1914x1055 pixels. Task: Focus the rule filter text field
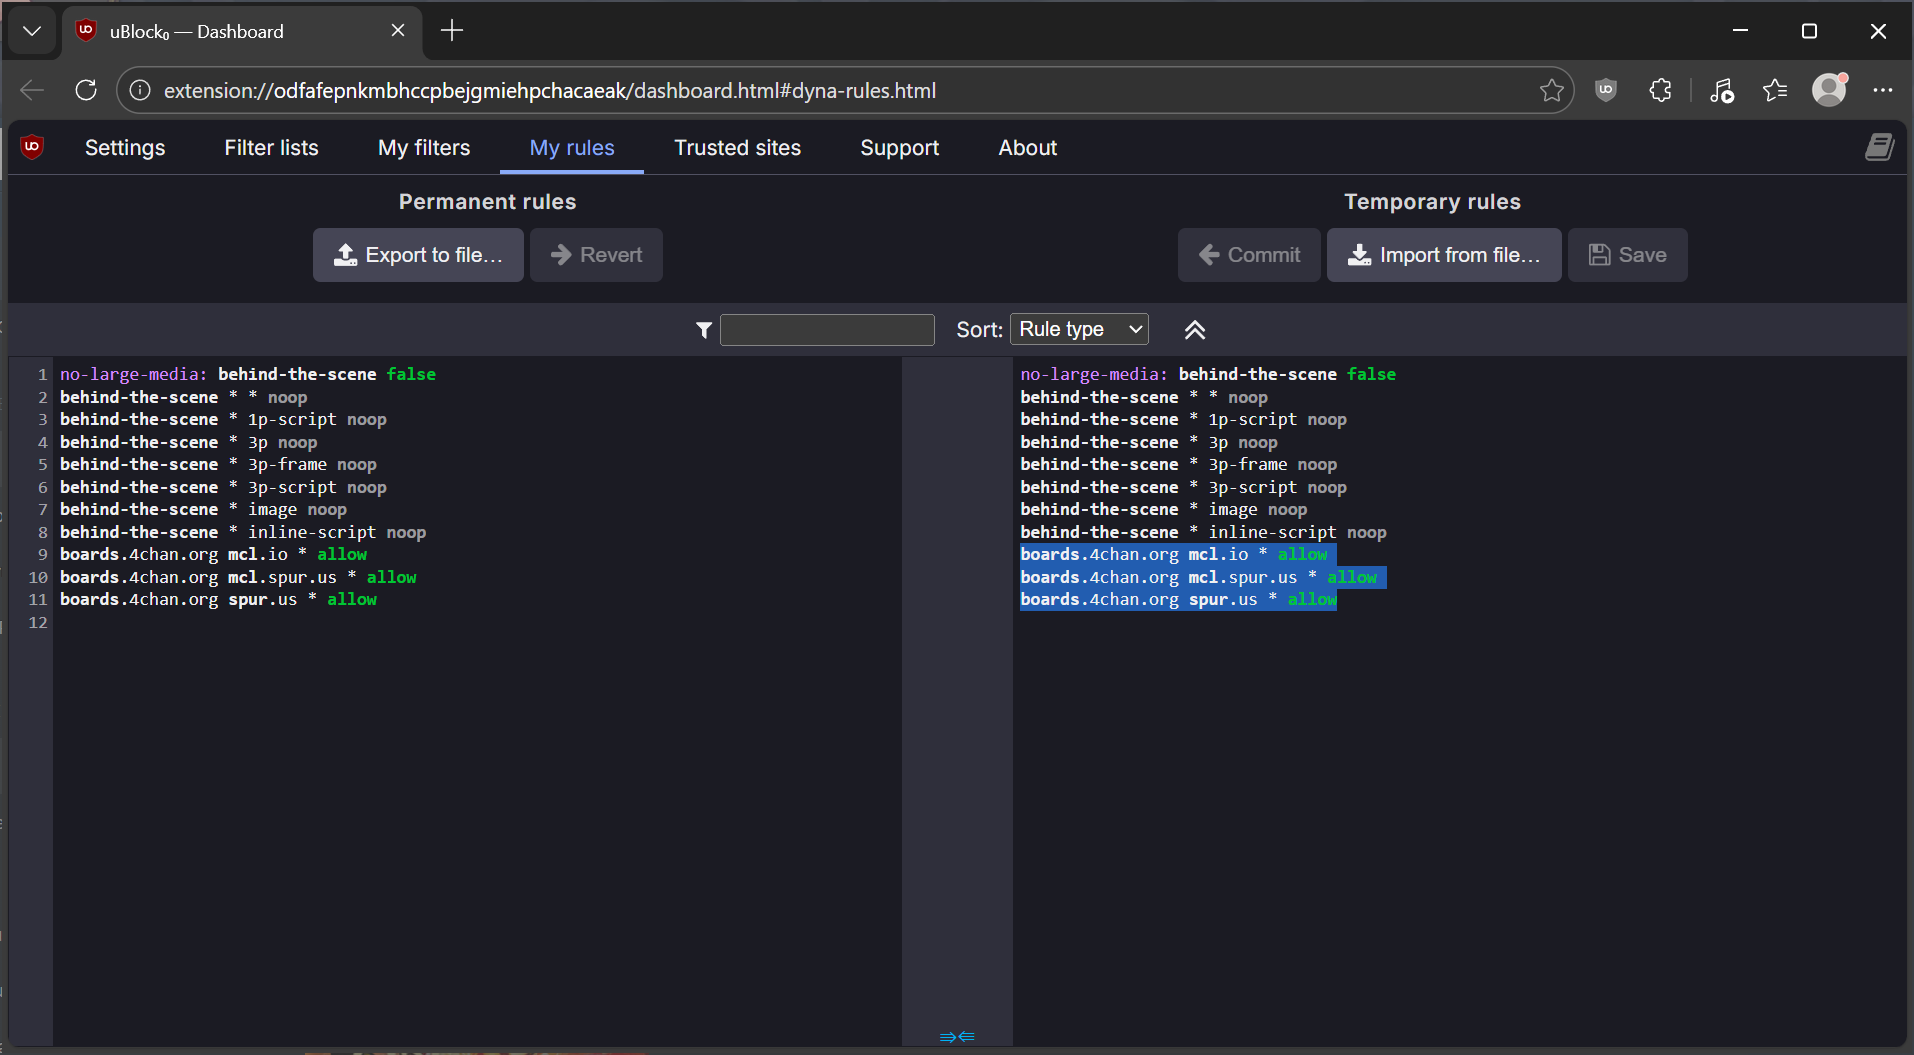827,330
